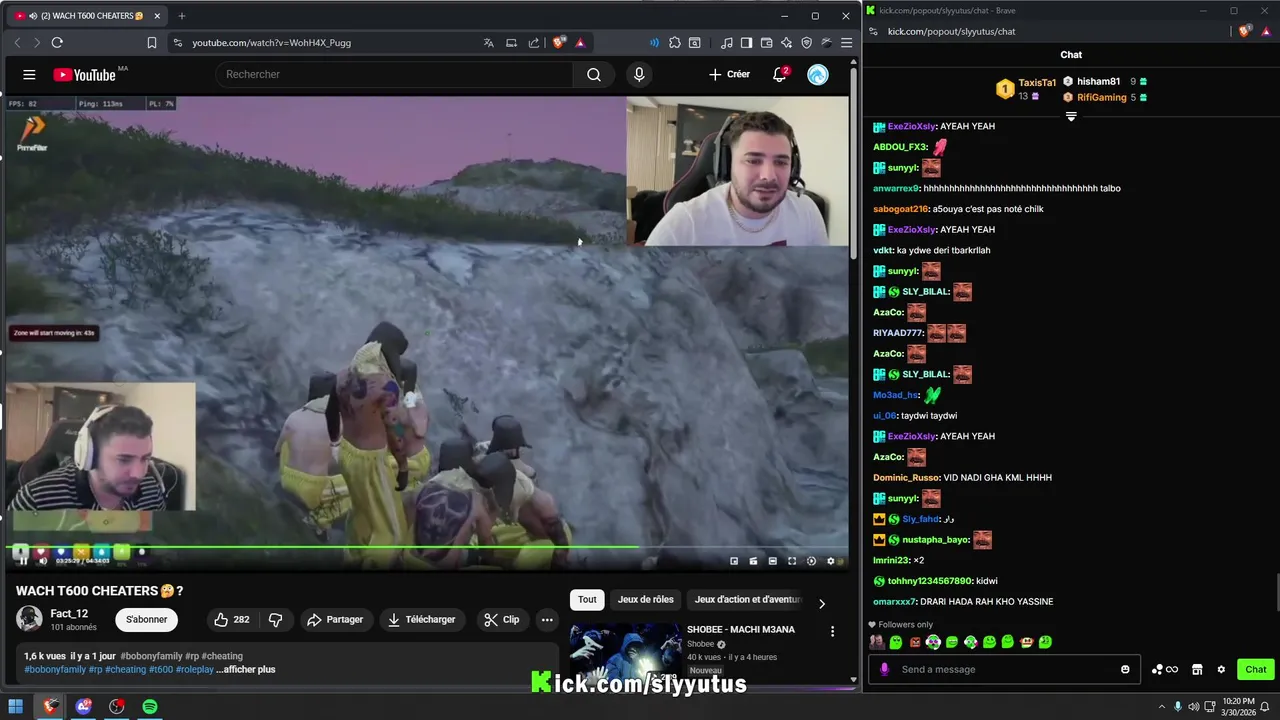Click the Partager share button

coord(335,620)
